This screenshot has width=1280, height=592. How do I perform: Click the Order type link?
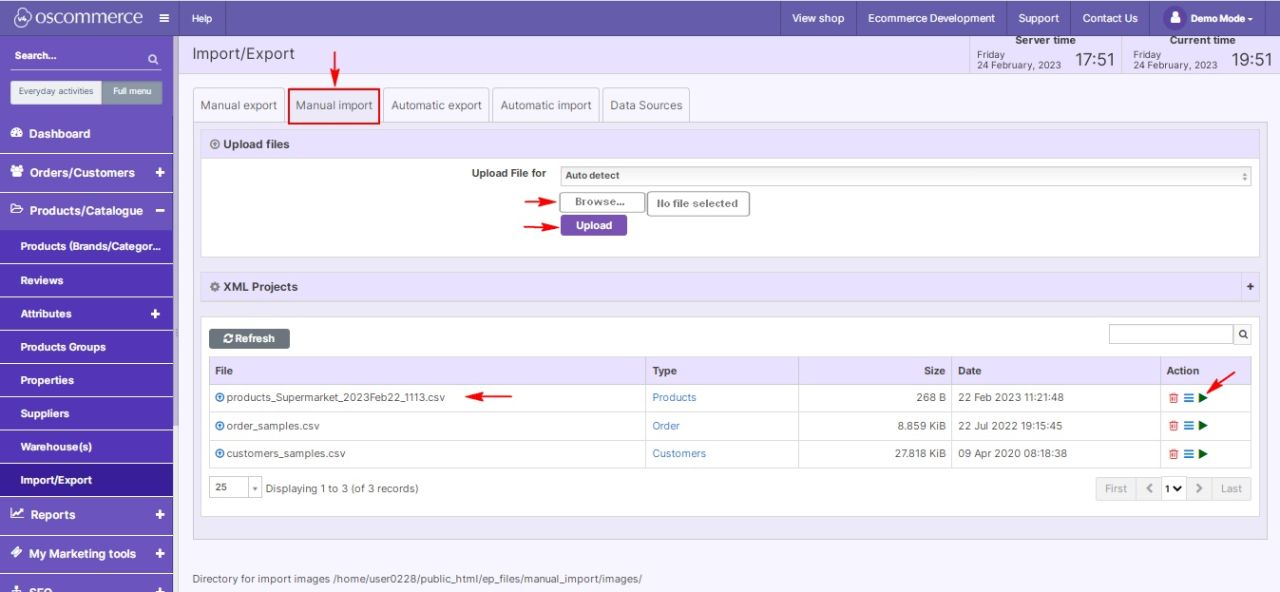(x=666, y=426)
